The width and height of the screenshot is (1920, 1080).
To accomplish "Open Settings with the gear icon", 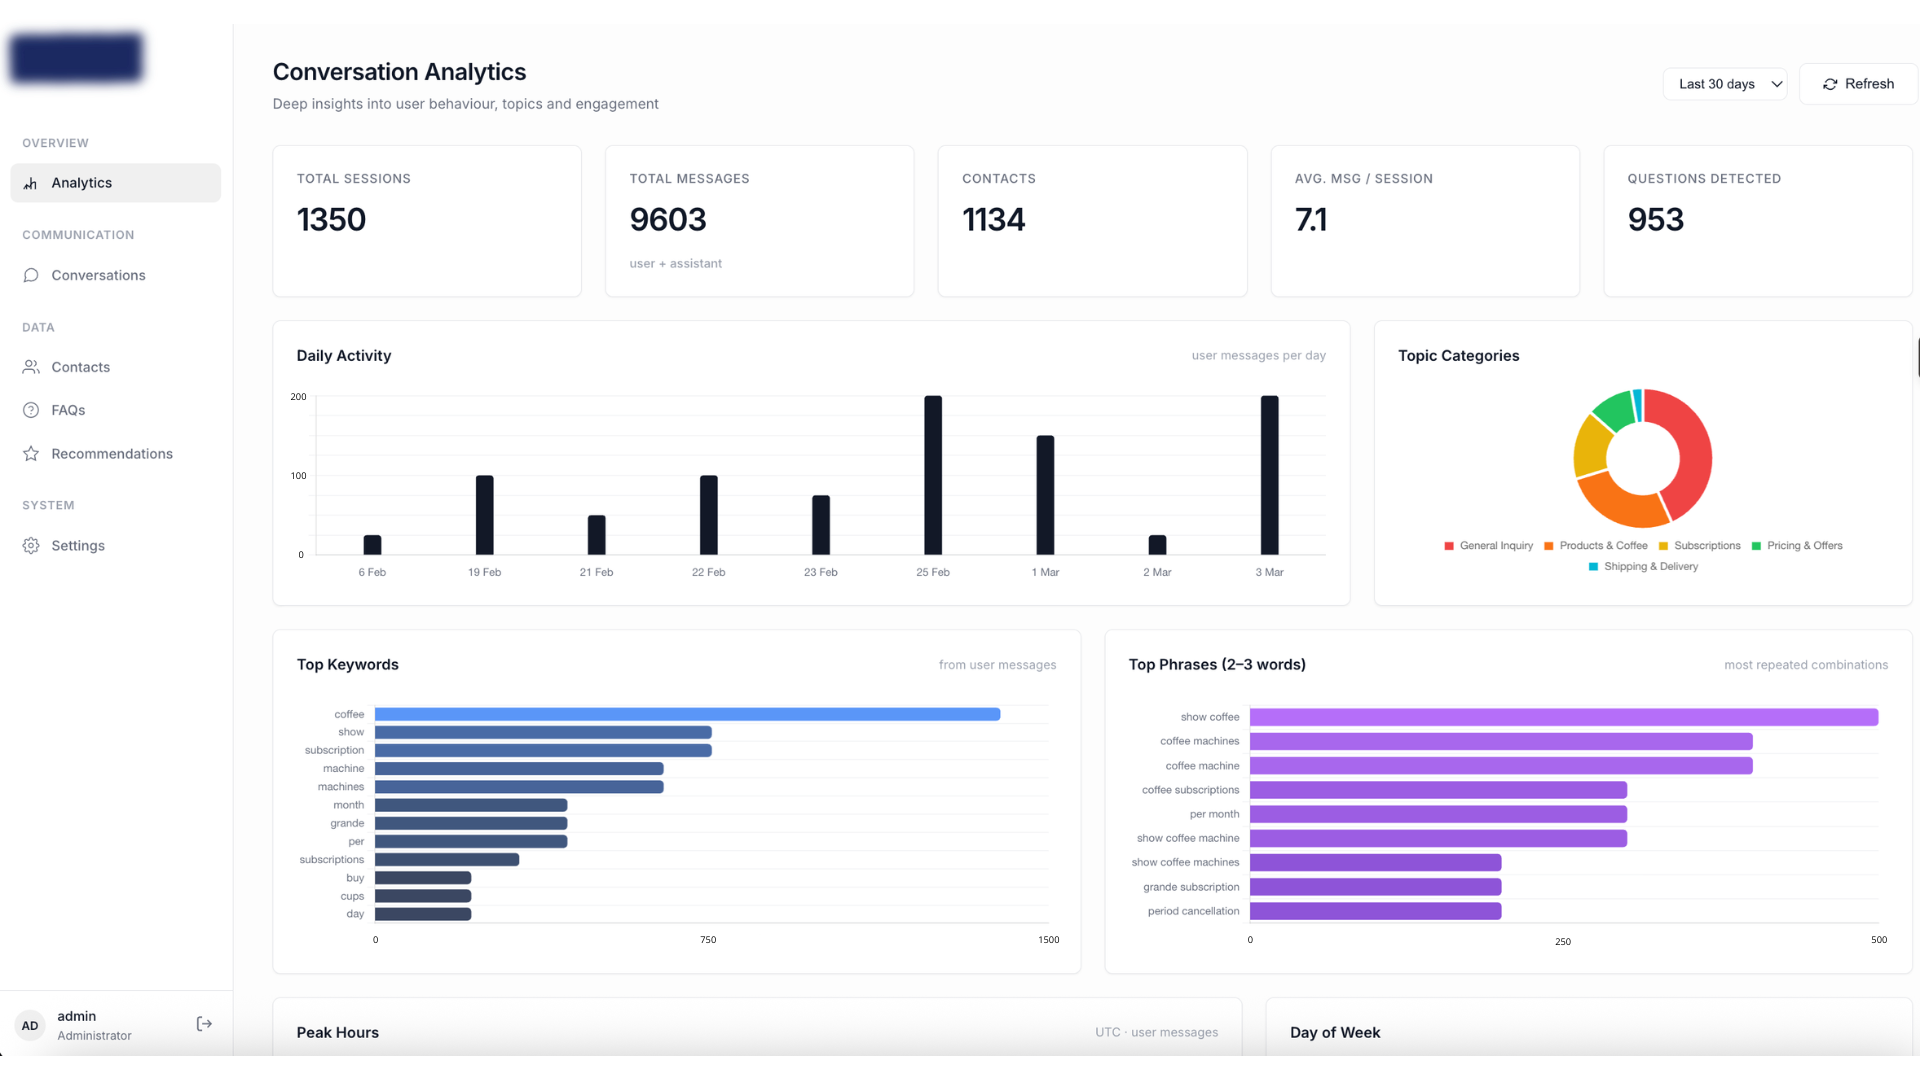I will (31, 546).
